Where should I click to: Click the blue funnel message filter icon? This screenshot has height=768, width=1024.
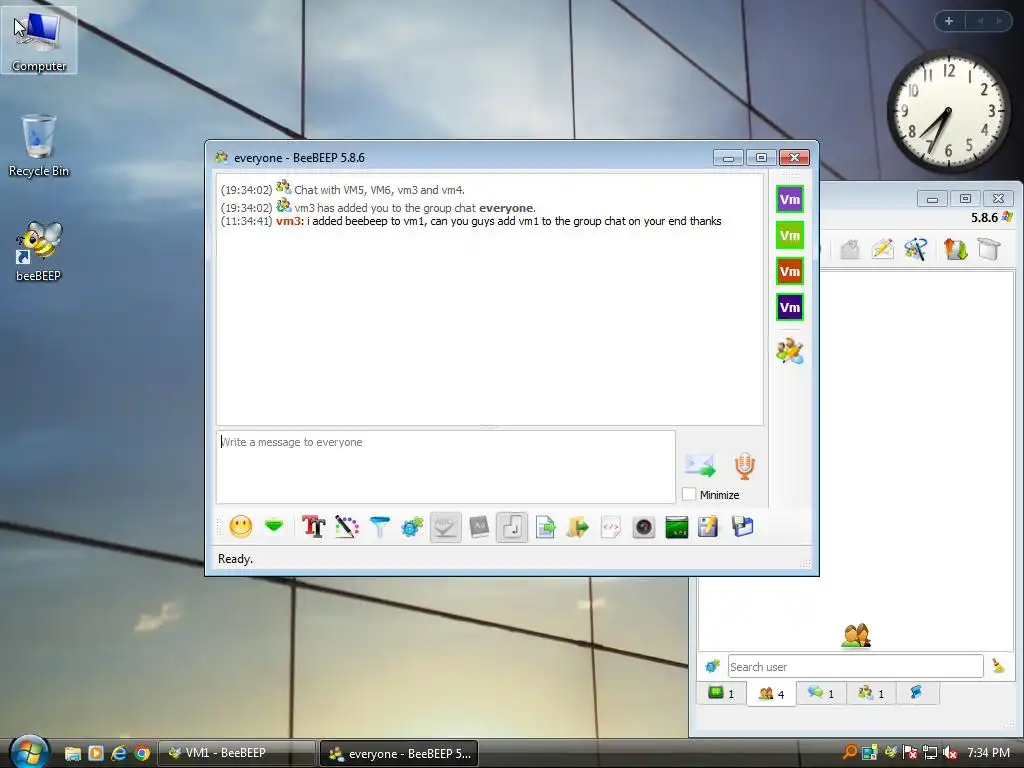tap(379, 526)
